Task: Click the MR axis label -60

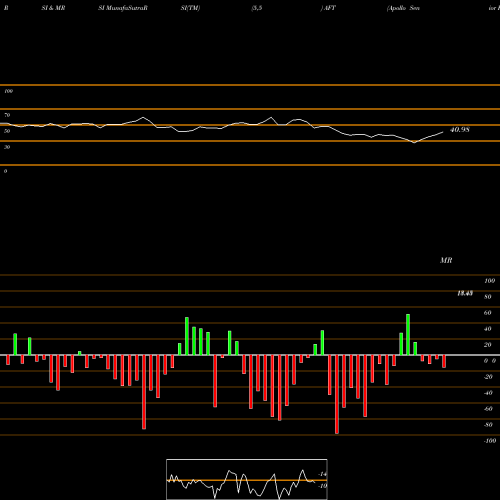Action: click(488, 409)
